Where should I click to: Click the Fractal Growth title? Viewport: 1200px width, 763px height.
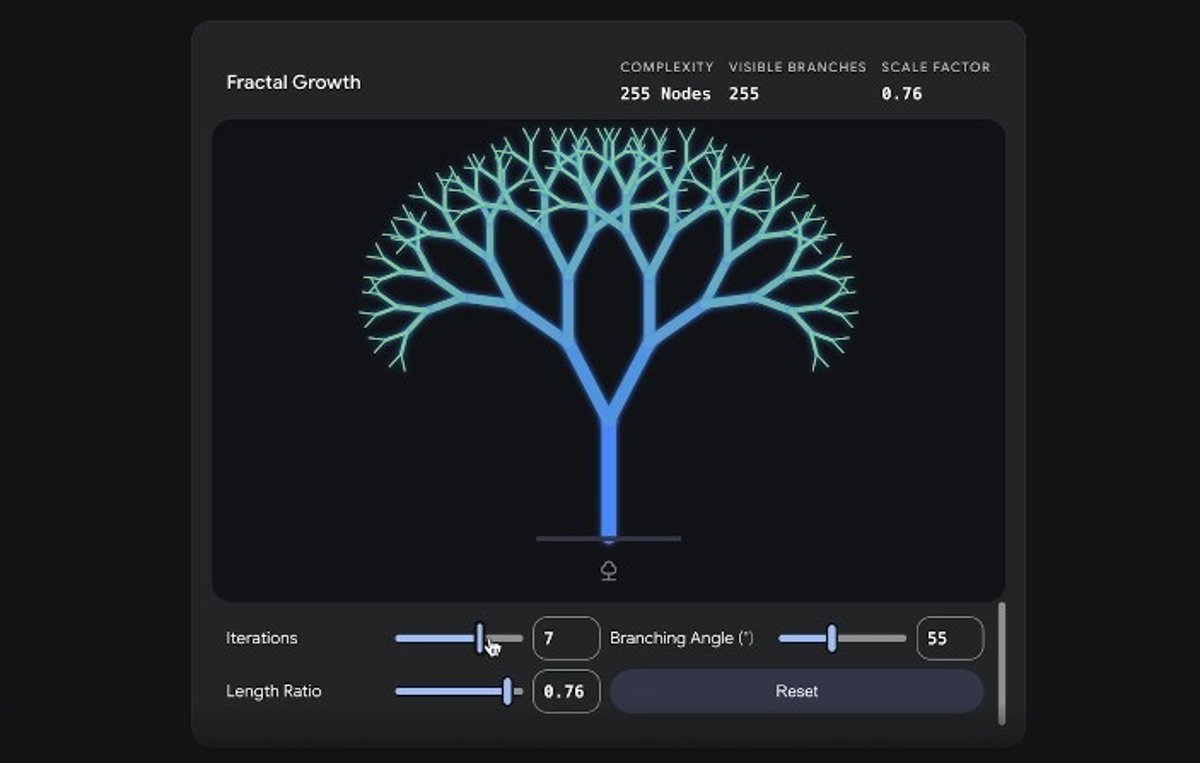click(293, 82)
